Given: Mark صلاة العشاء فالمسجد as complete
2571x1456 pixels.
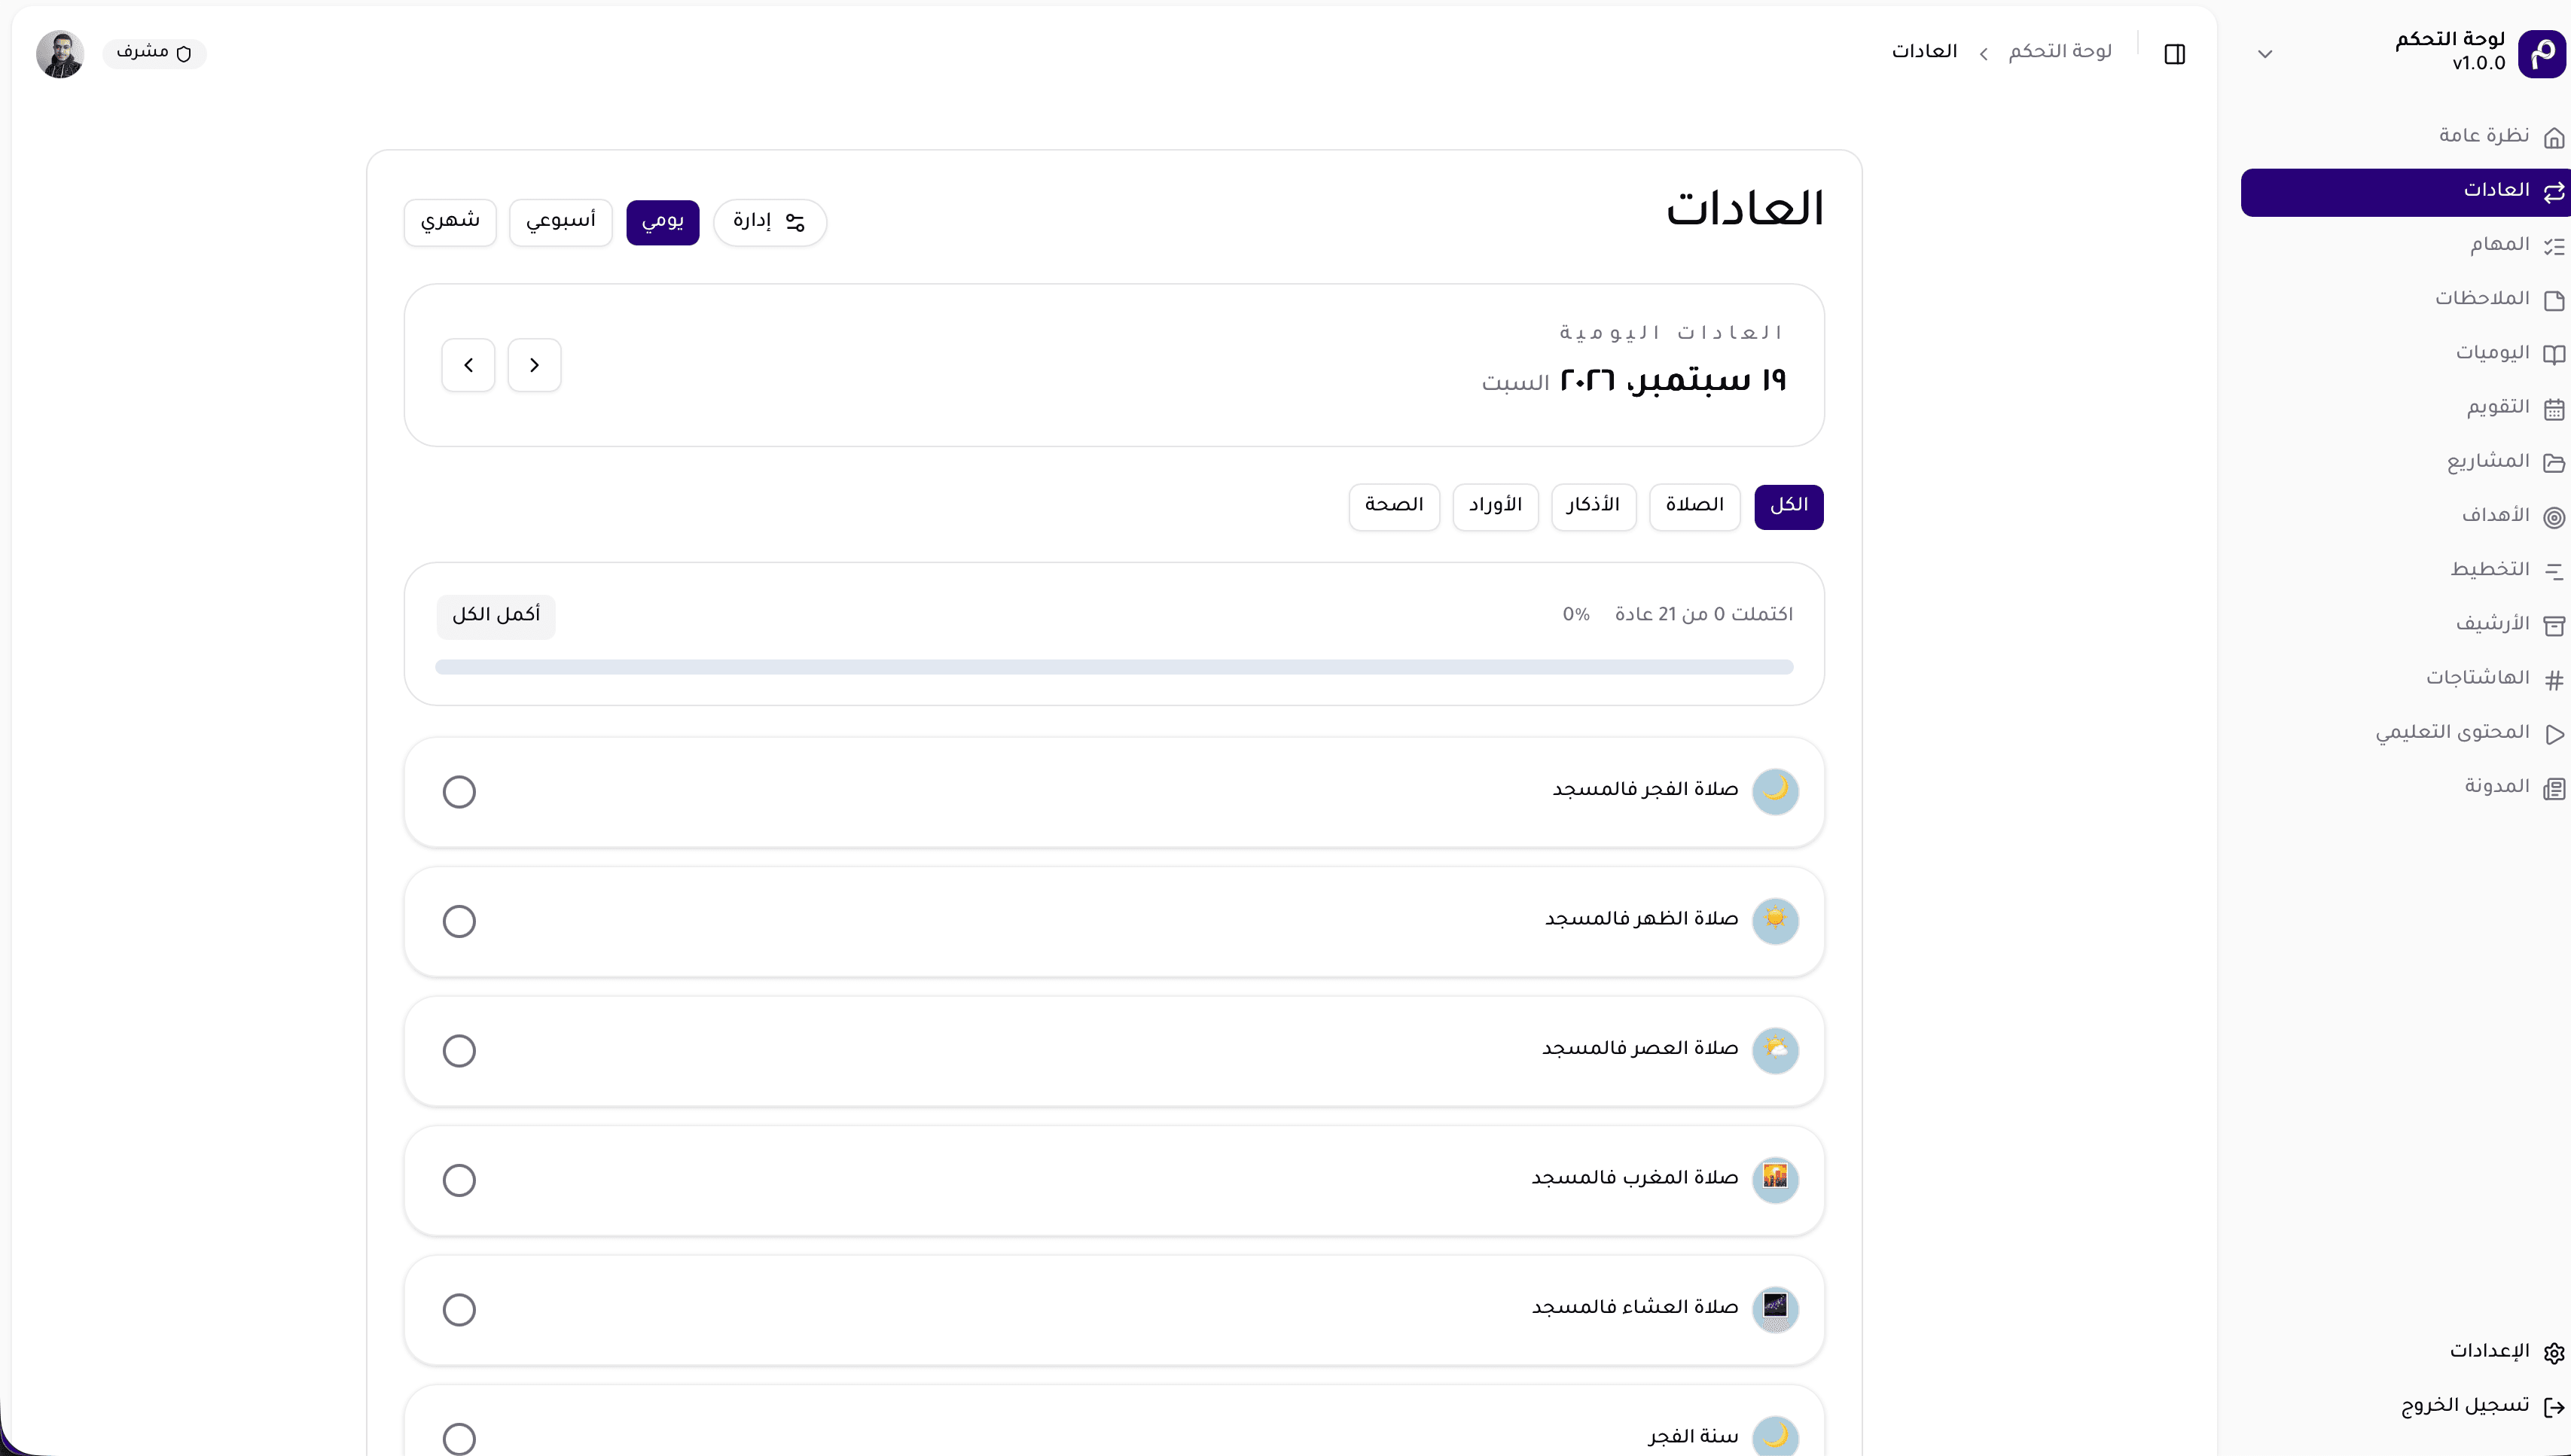Looking at the screenshot, I should (x=459, y=1310).
